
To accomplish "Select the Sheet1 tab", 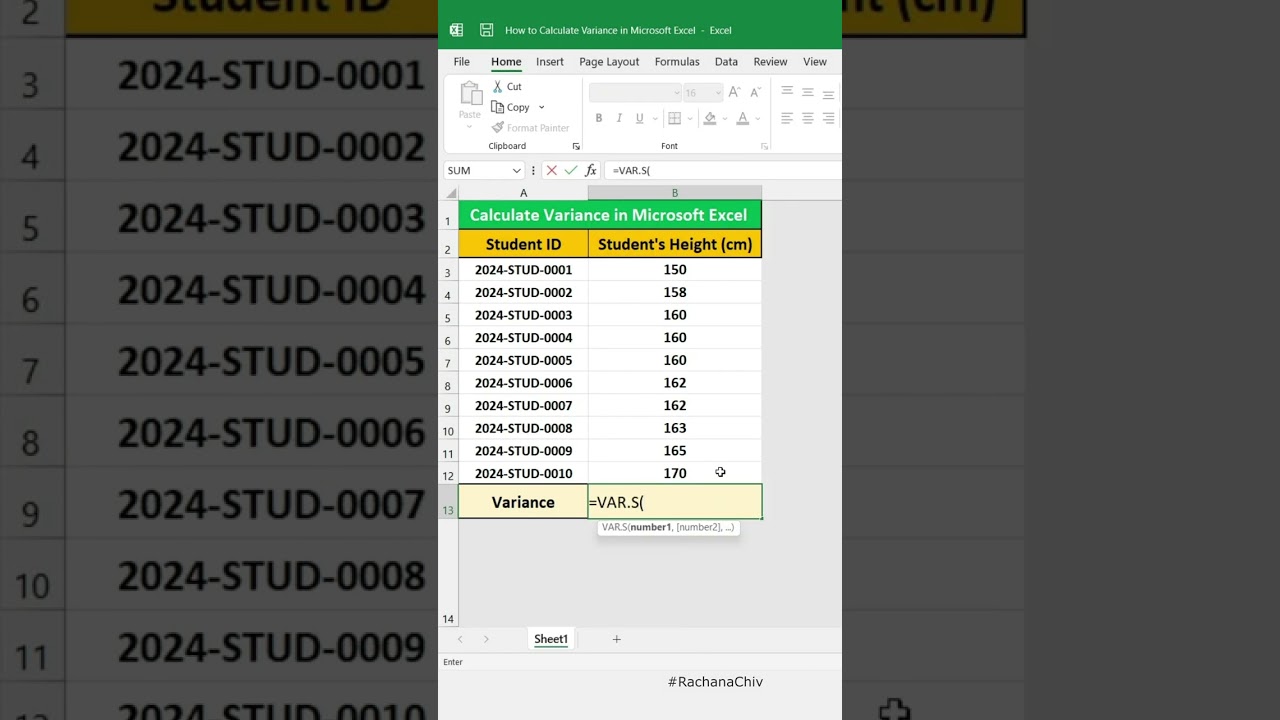I will point(551,639).
